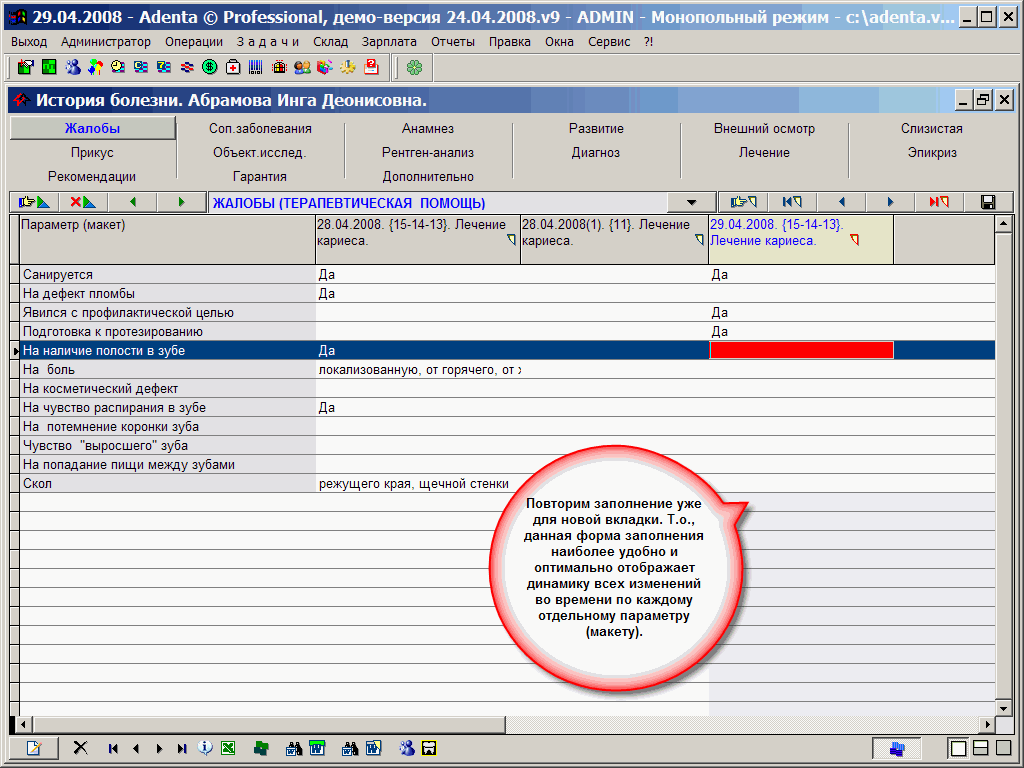Click the green flower icon in toolbar
The image size is (1024, 768).
[414, 67]
